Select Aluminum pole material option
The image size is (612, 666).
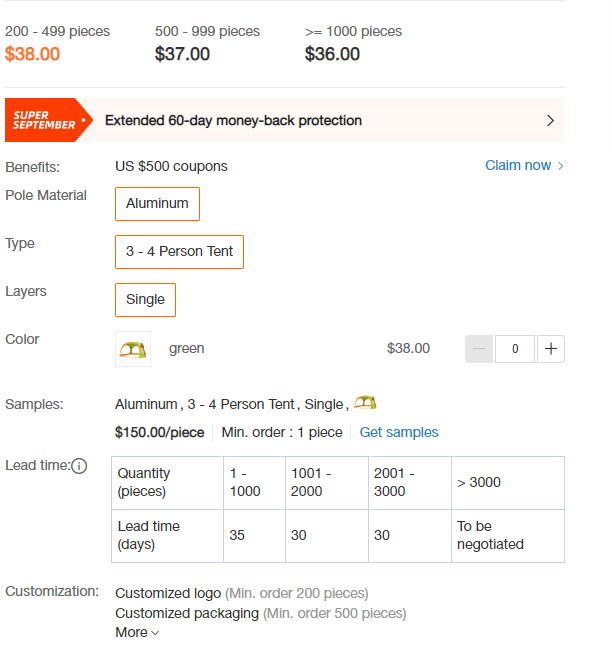[157, 204]
